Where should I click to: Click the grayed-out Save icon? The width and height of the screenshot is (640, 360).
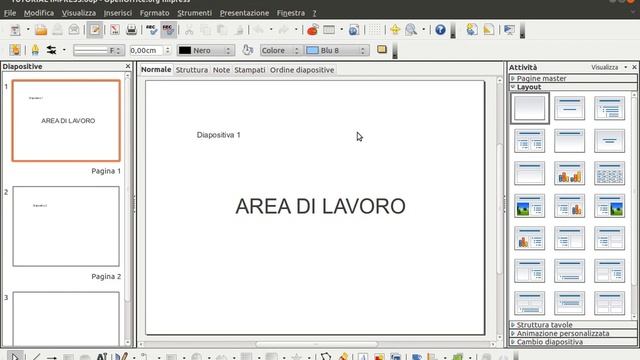click(58, 30)
